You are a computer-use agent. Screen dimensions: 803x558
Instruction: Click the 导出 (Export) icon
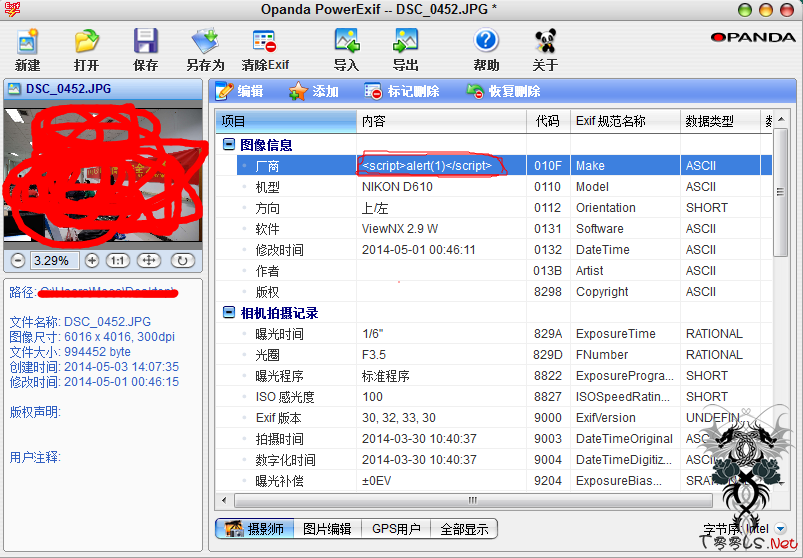click(405, 49)
